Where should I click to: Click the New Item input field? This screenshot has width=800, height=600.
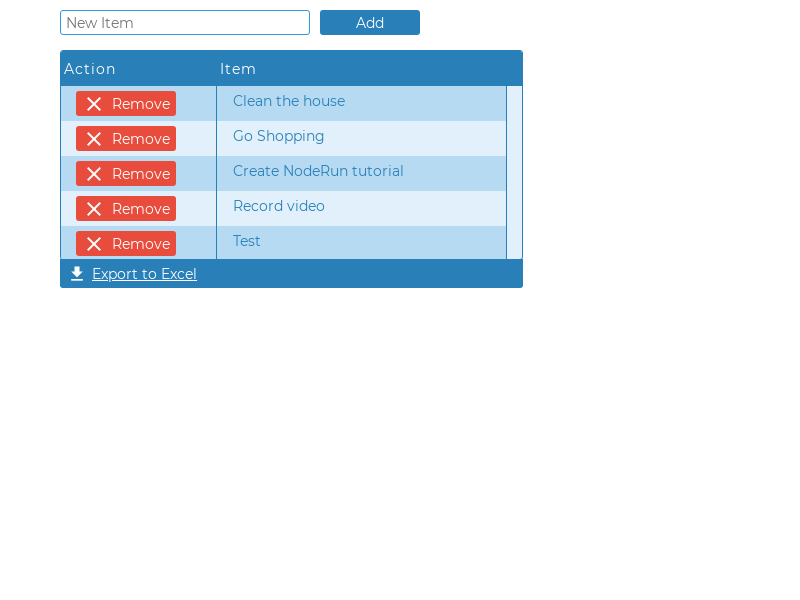(185, 22)
